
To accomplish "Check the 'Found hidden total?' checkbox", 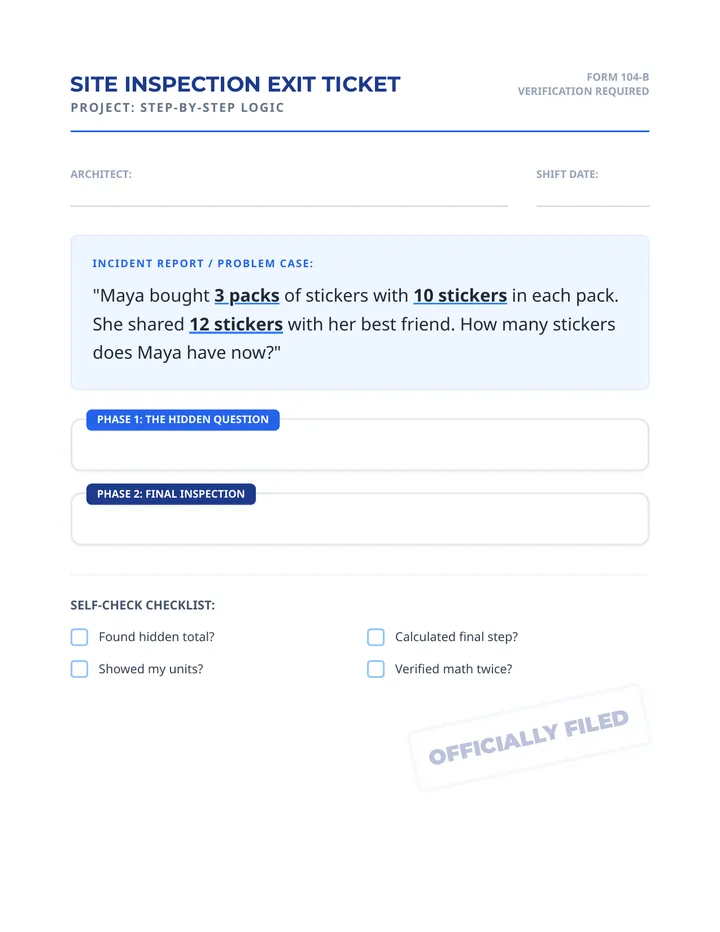I will [x=79, y=637].
